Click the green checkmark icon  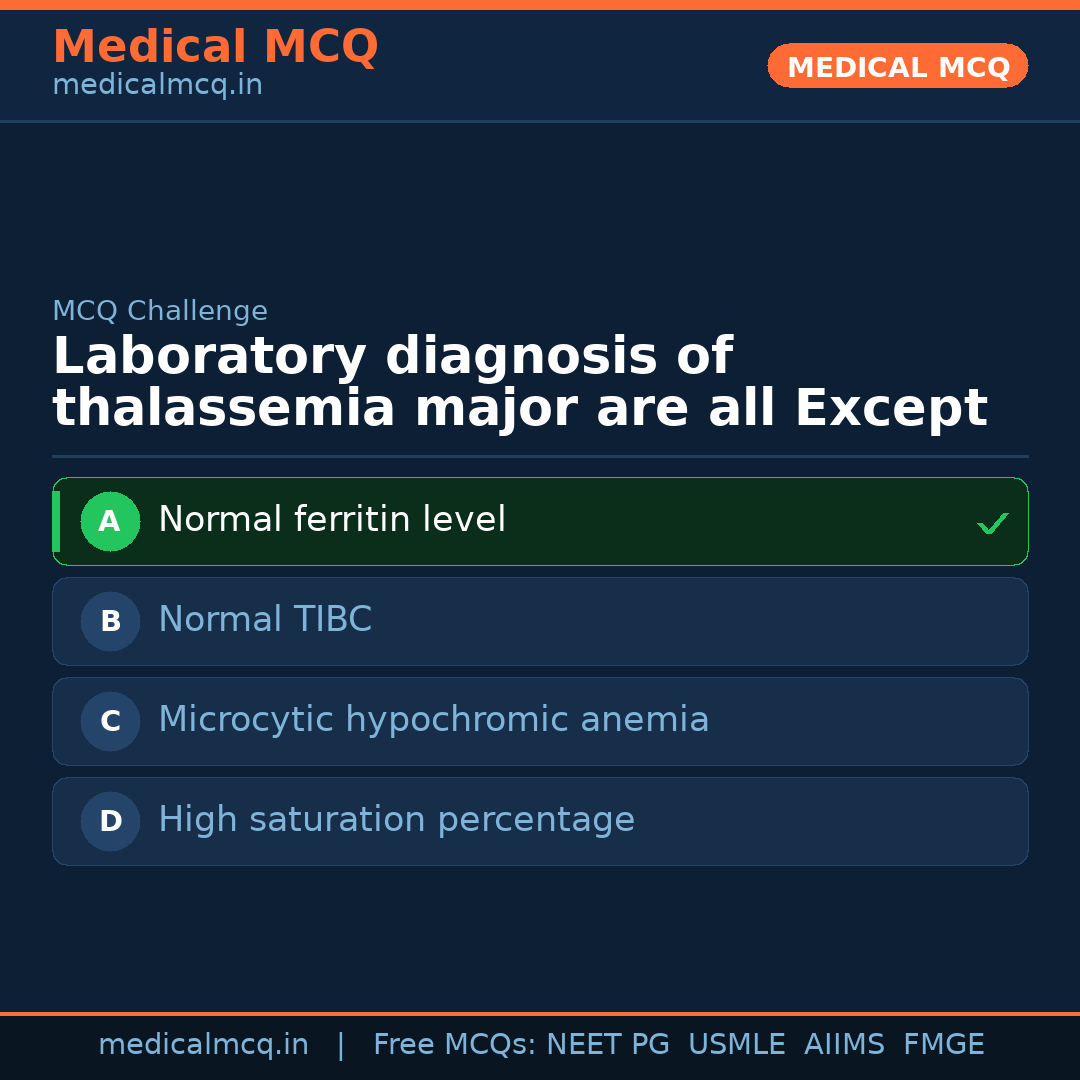tap(992, 523)
